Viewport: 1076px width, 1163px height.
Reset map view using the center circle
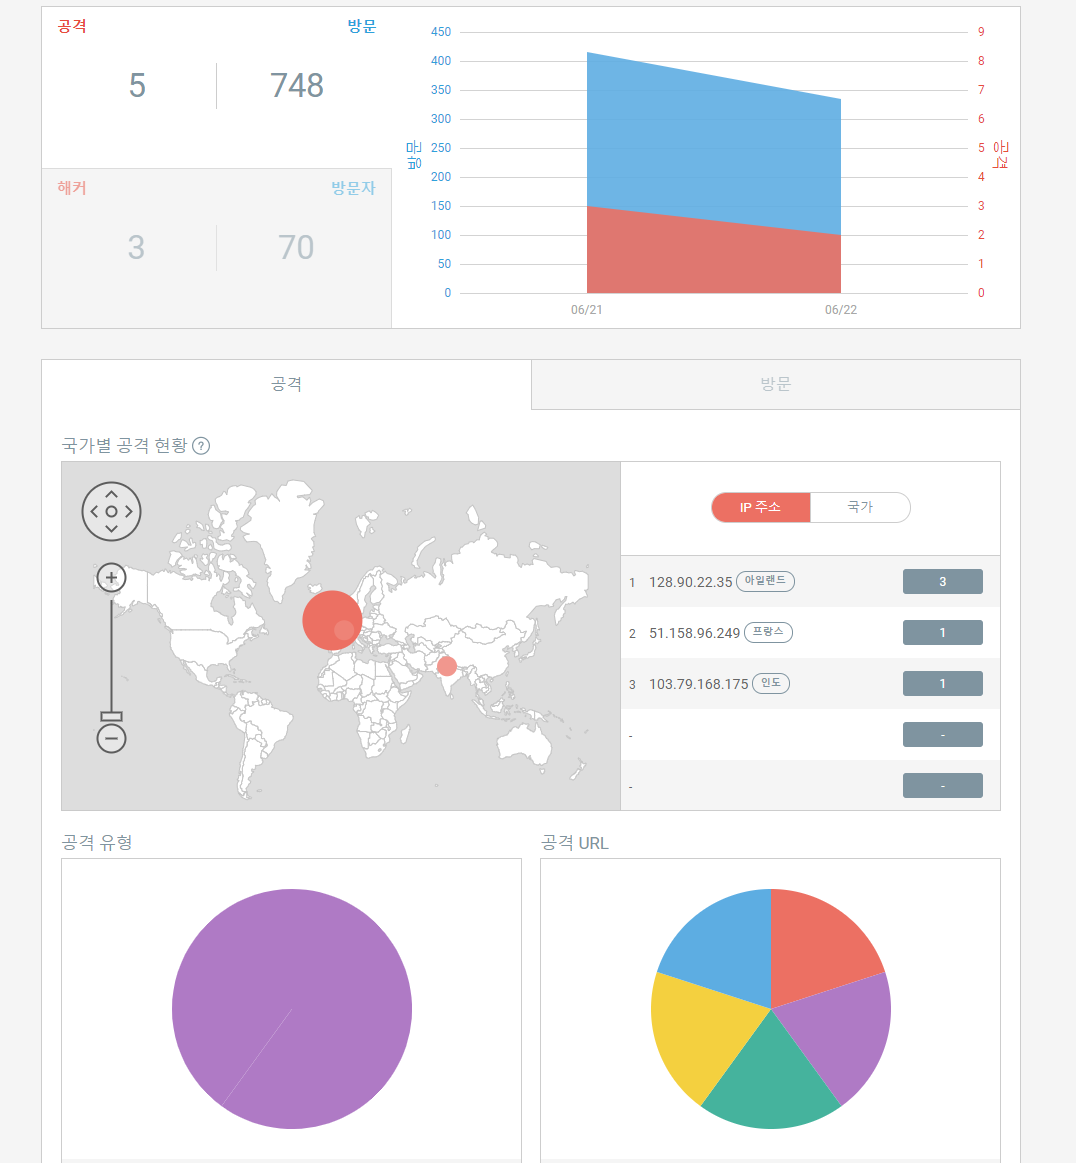click(x=111, y=511)
